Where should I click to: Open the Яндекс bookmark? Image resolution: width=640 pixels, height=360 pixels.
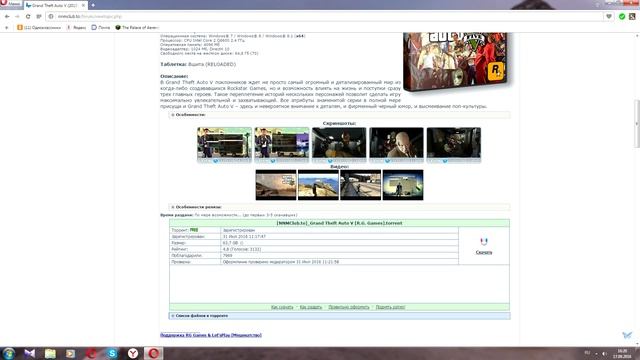pos(76,27)
